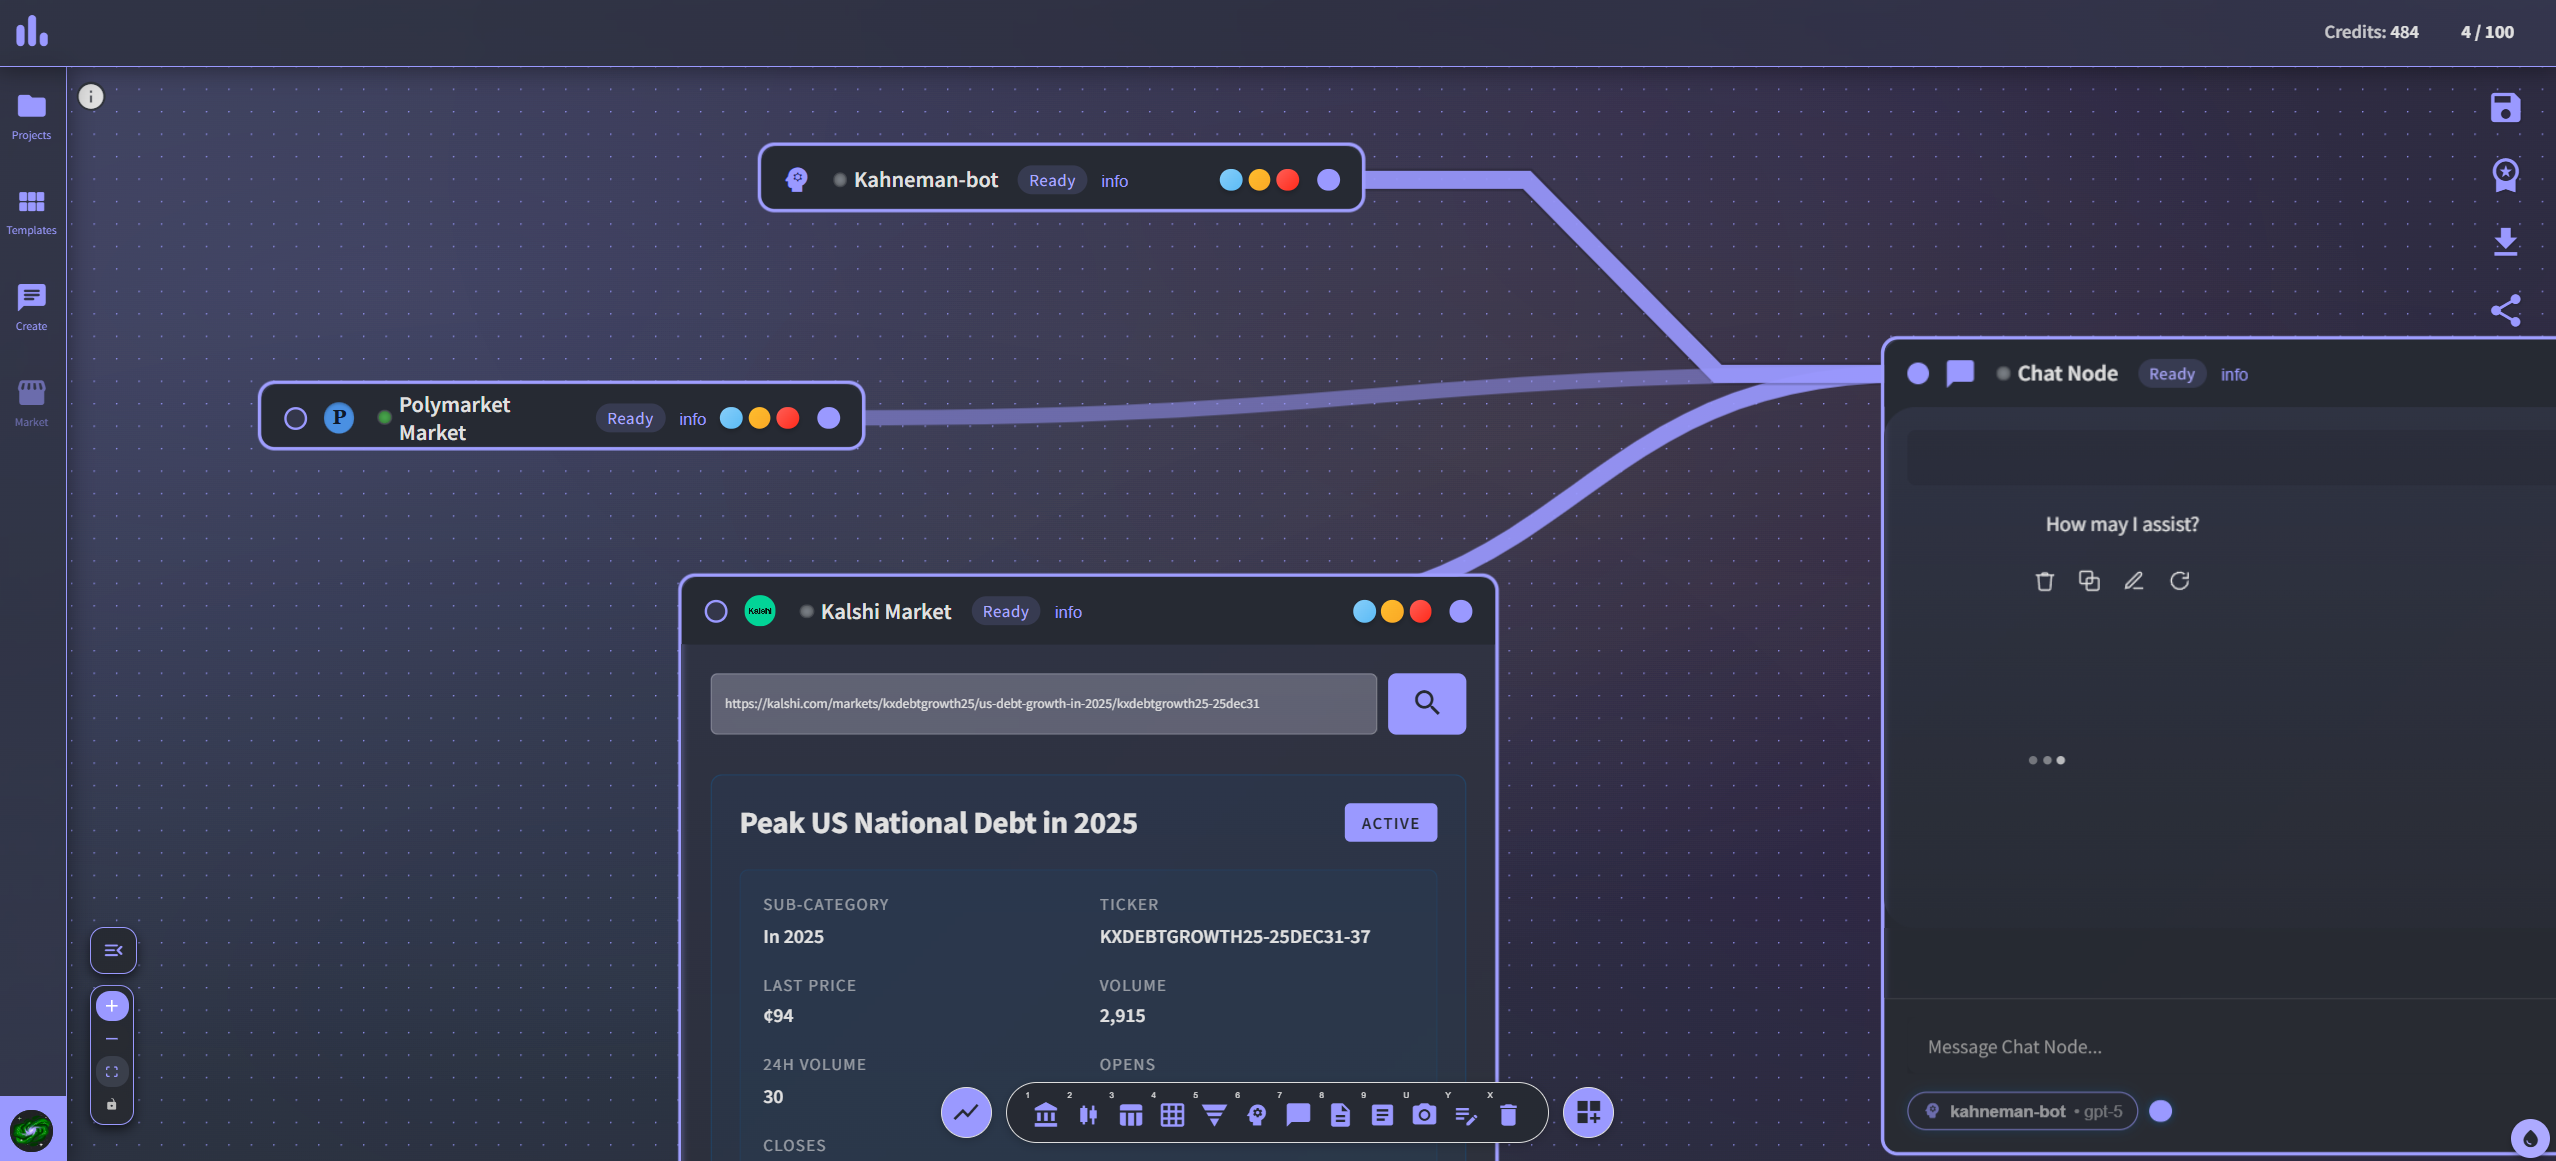Viewport: 2556px width, 1161px height.
Task: Open the kahneman-bot model selector in Chat Node
Action: (2022, 1111)
